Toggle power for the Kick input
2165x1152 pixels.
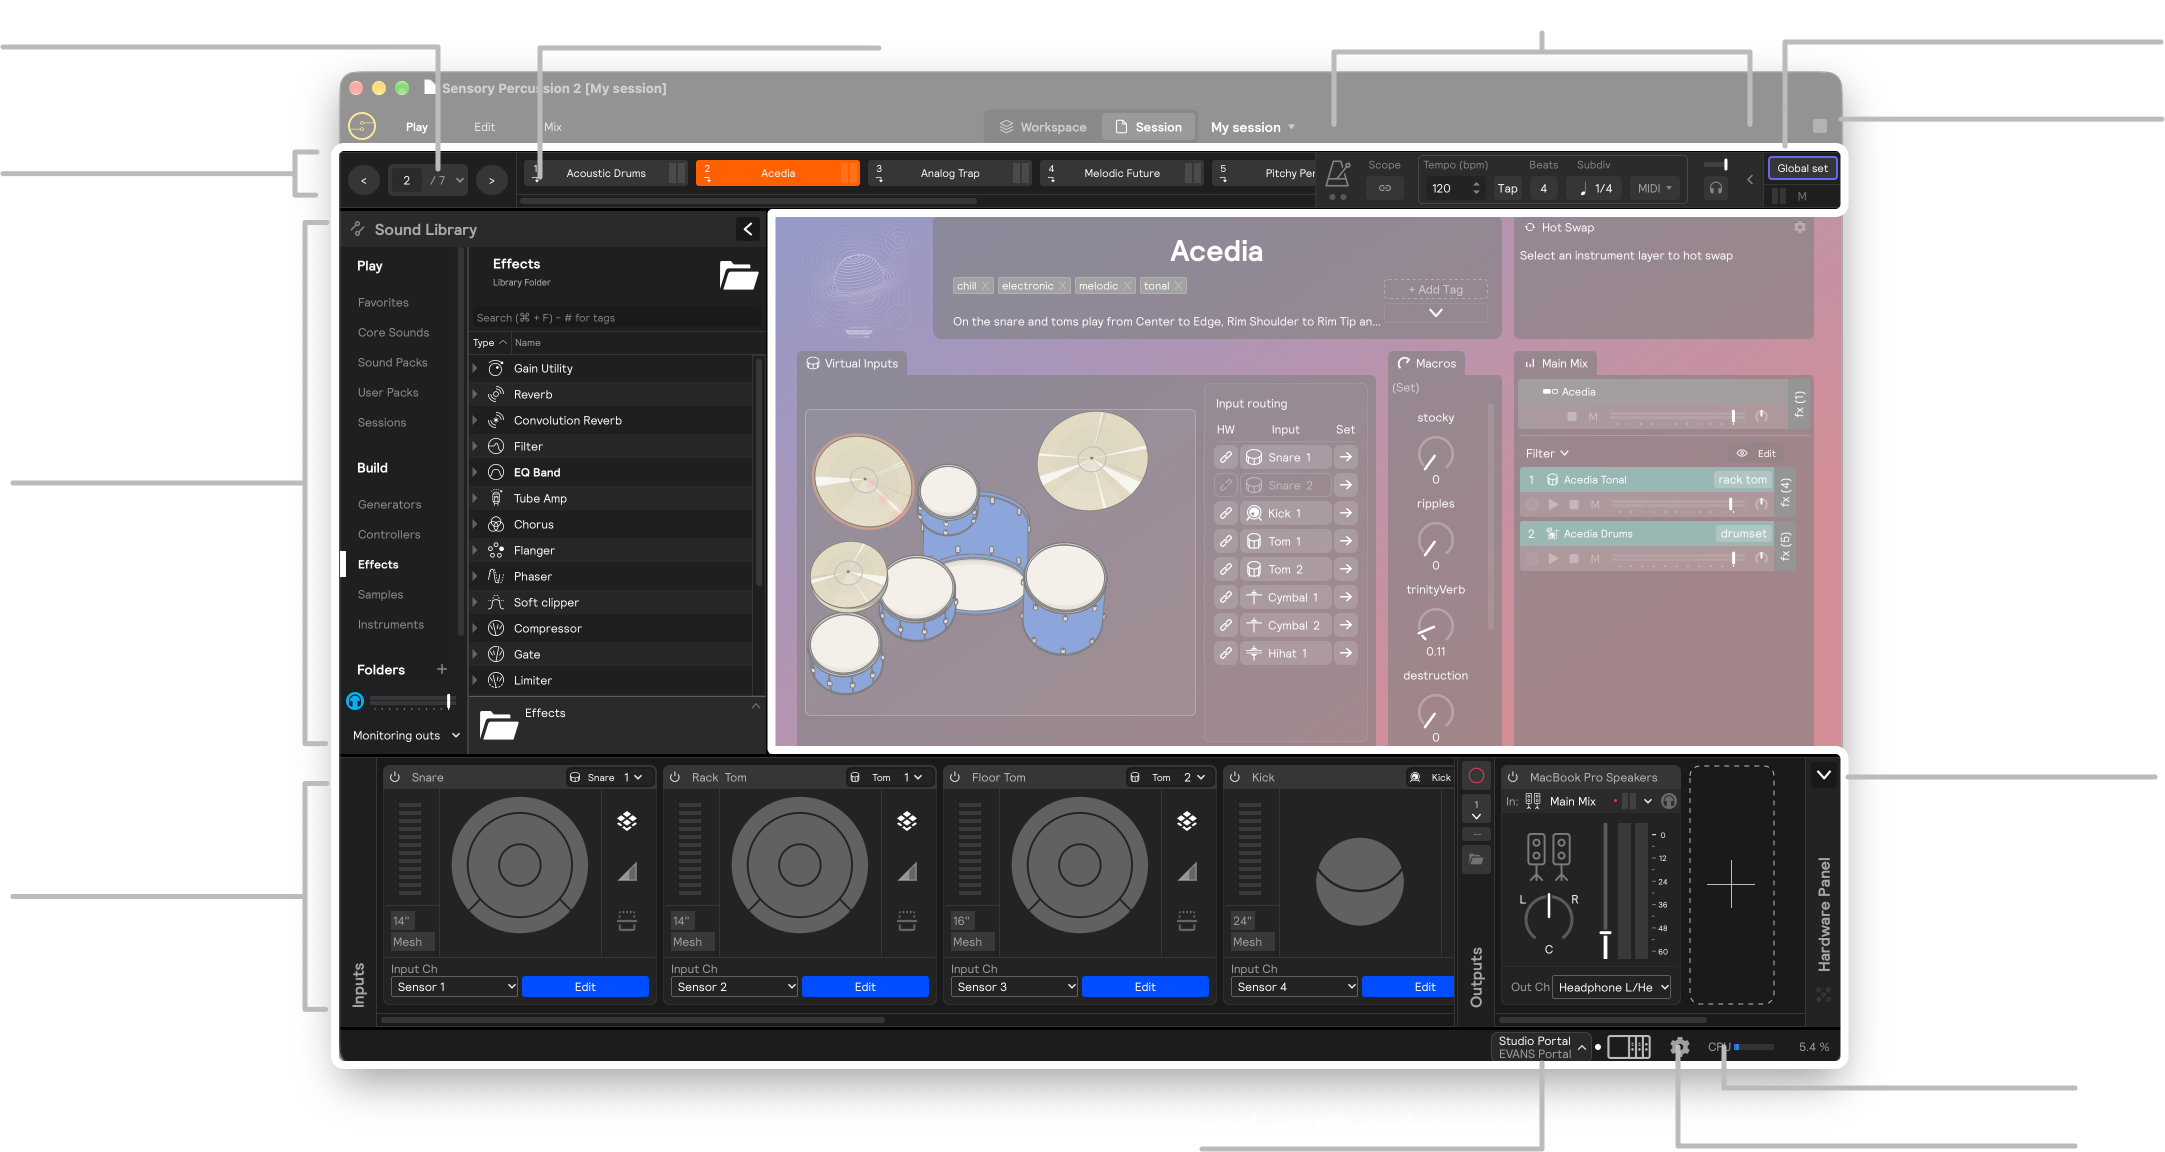tap(1235, 777)
